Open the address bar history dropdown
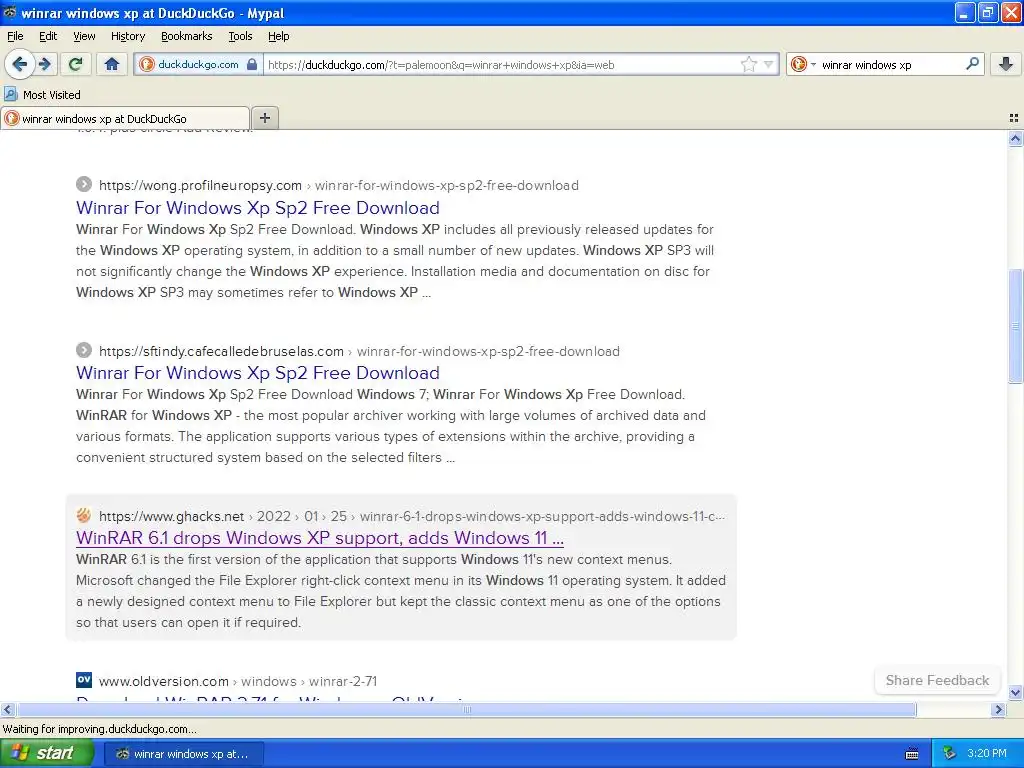 (x=769, y=64)
